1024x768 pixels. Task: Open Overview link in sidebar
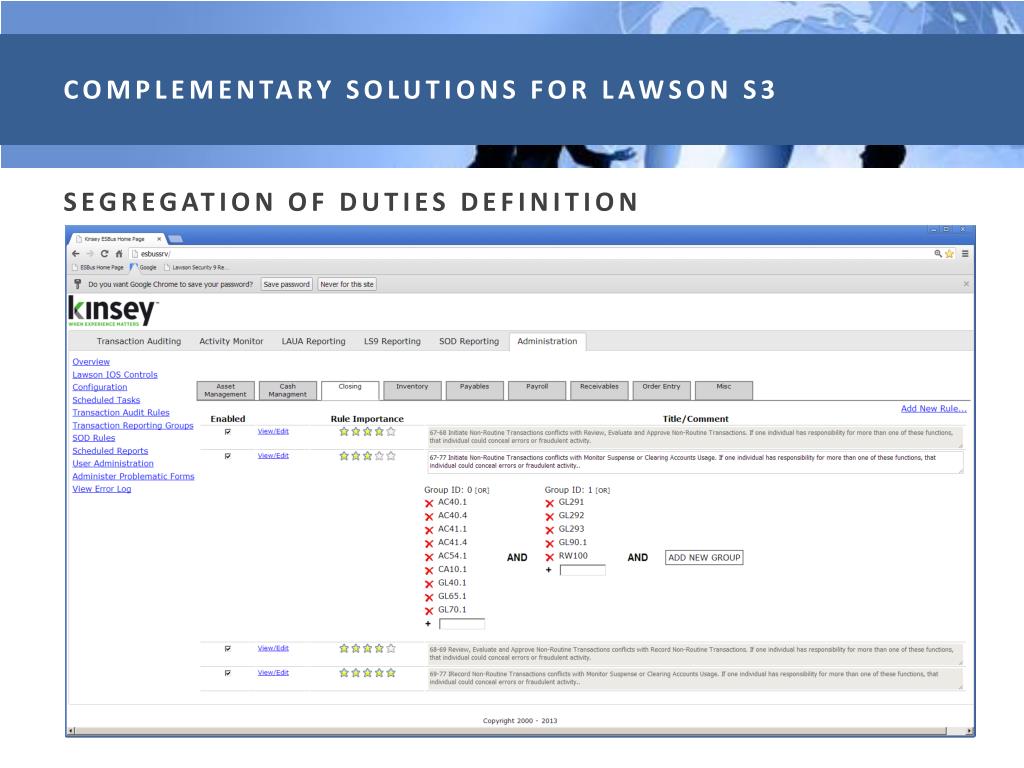click(91, 362)
